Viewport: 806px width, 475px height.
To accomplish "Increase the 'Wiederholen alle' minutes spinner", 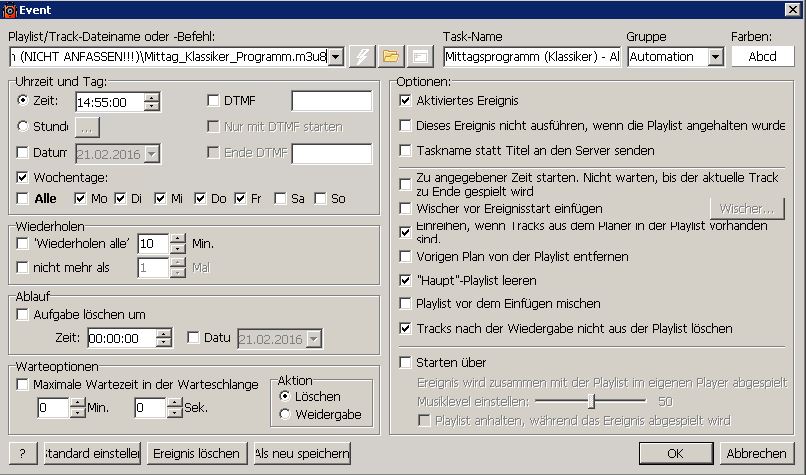I will [x=178, y=238].
